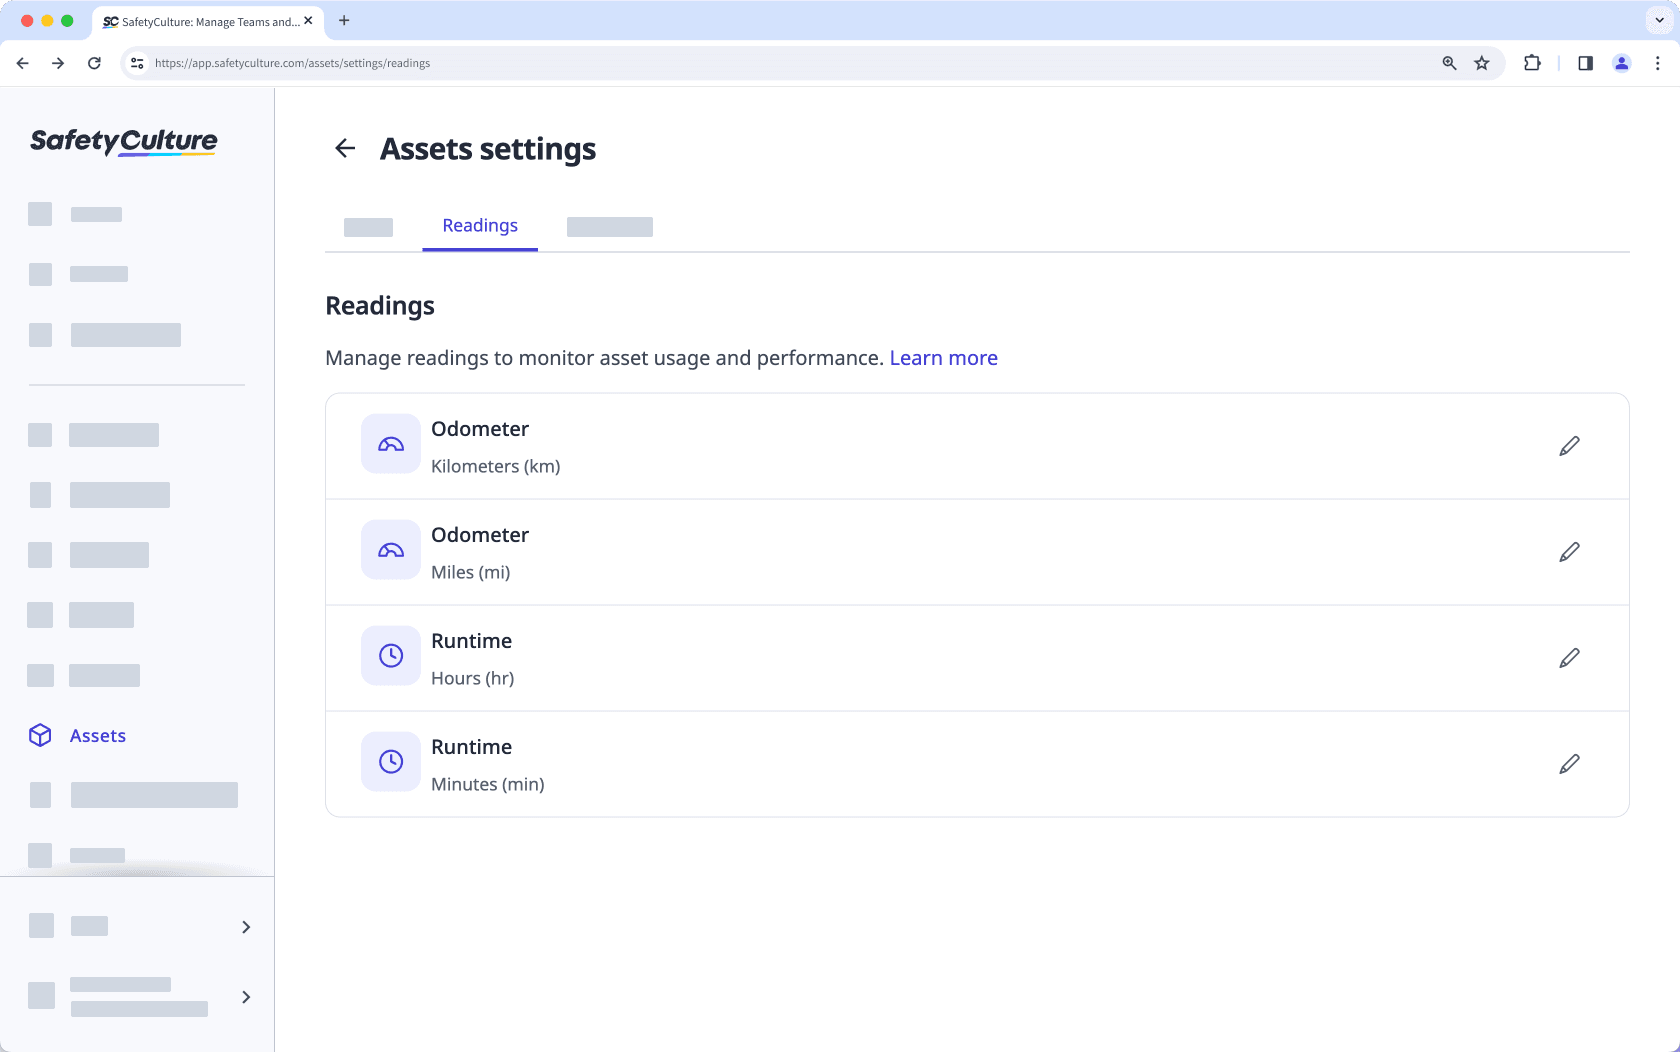Edit the Runtime Minutes reading
1680x1052 pixels.
point(1569,764)
